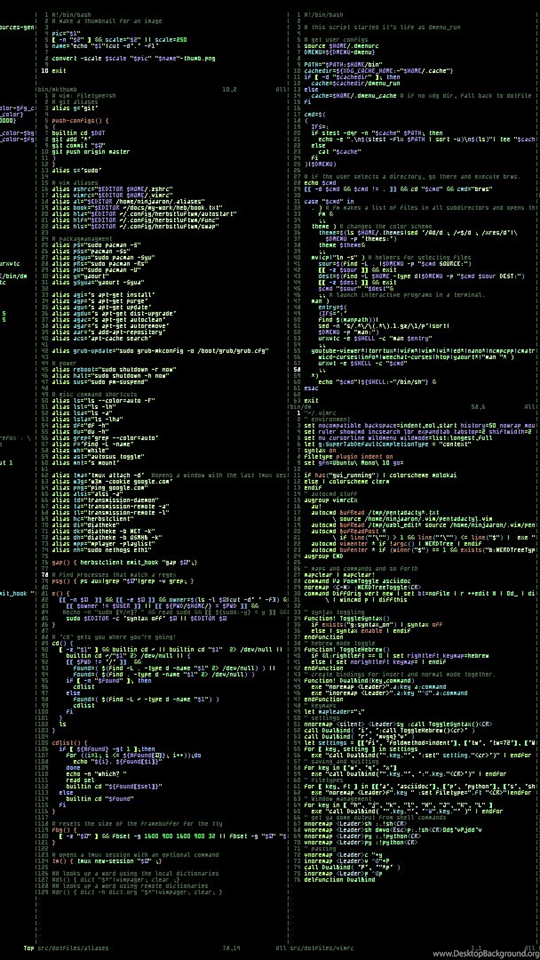Click the line containing 'apt-cache search'
Viewport: 540px width, 960px height.
coord(102,340)
